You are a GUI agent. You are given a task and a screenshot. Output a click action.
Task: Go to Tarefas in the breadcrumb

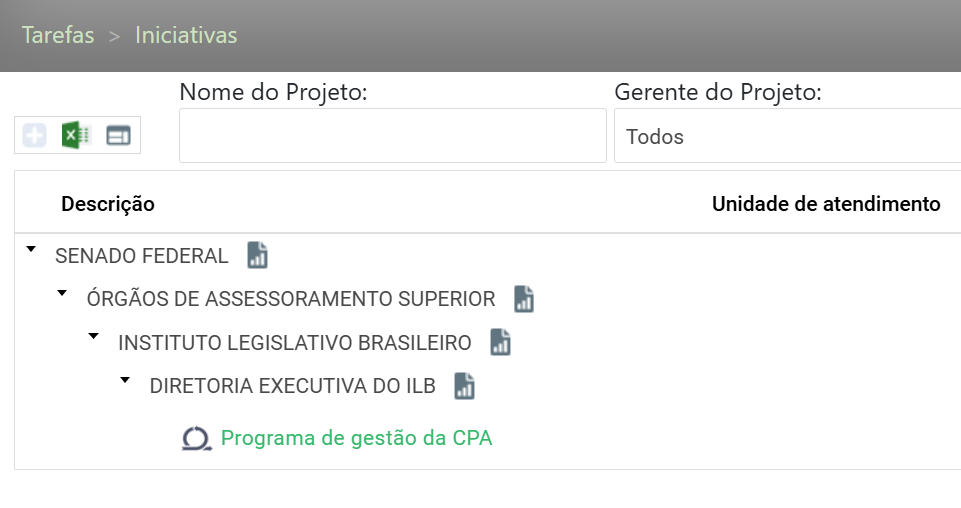coord(58,36)
